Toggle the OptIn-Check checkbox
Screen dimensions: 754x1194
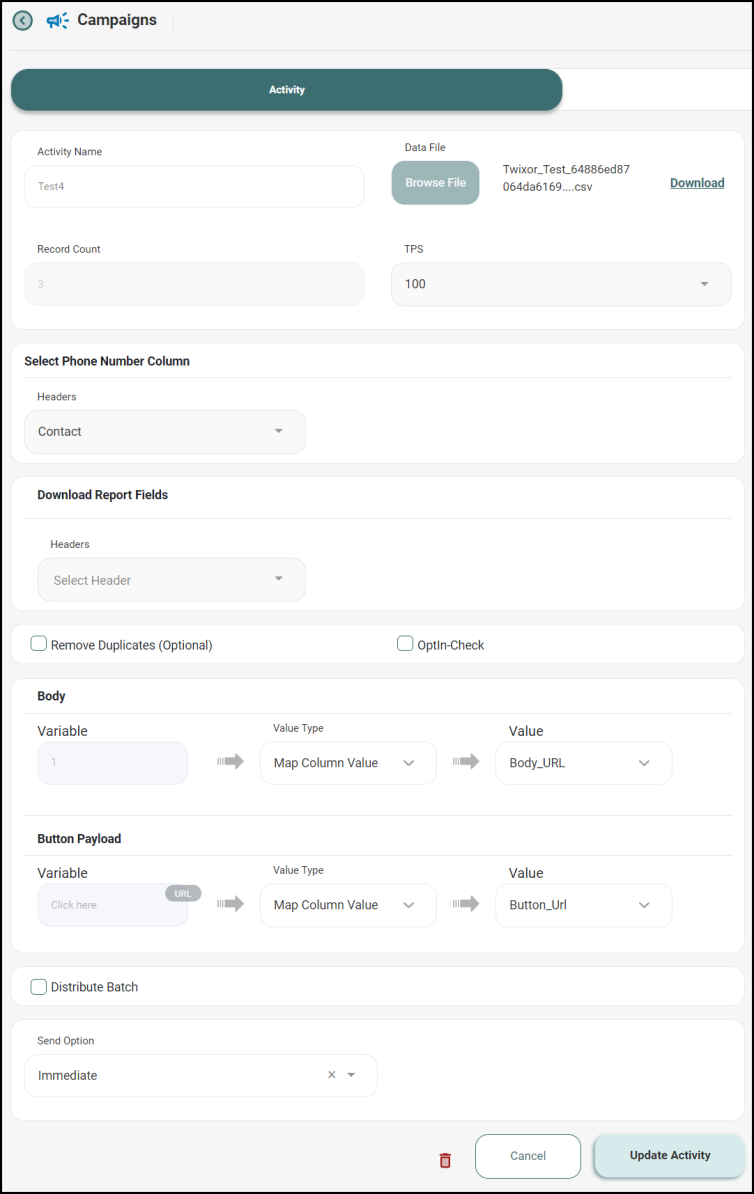[x=405, y=644]
